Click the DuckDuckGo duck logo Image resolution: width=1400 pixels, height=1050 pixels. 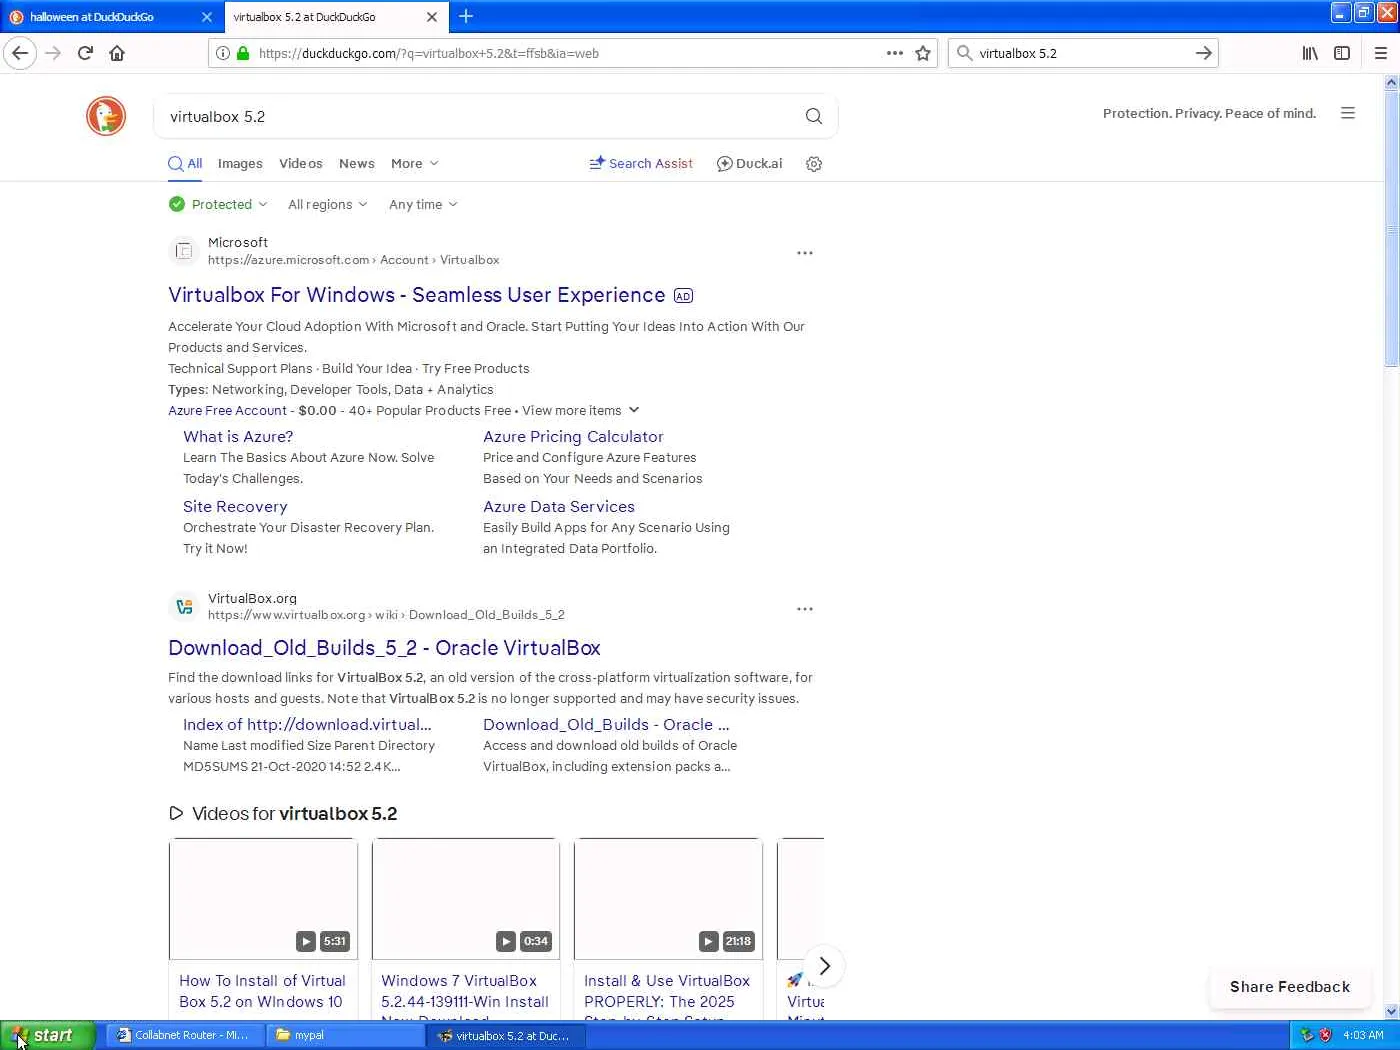[x=106, y=116]
